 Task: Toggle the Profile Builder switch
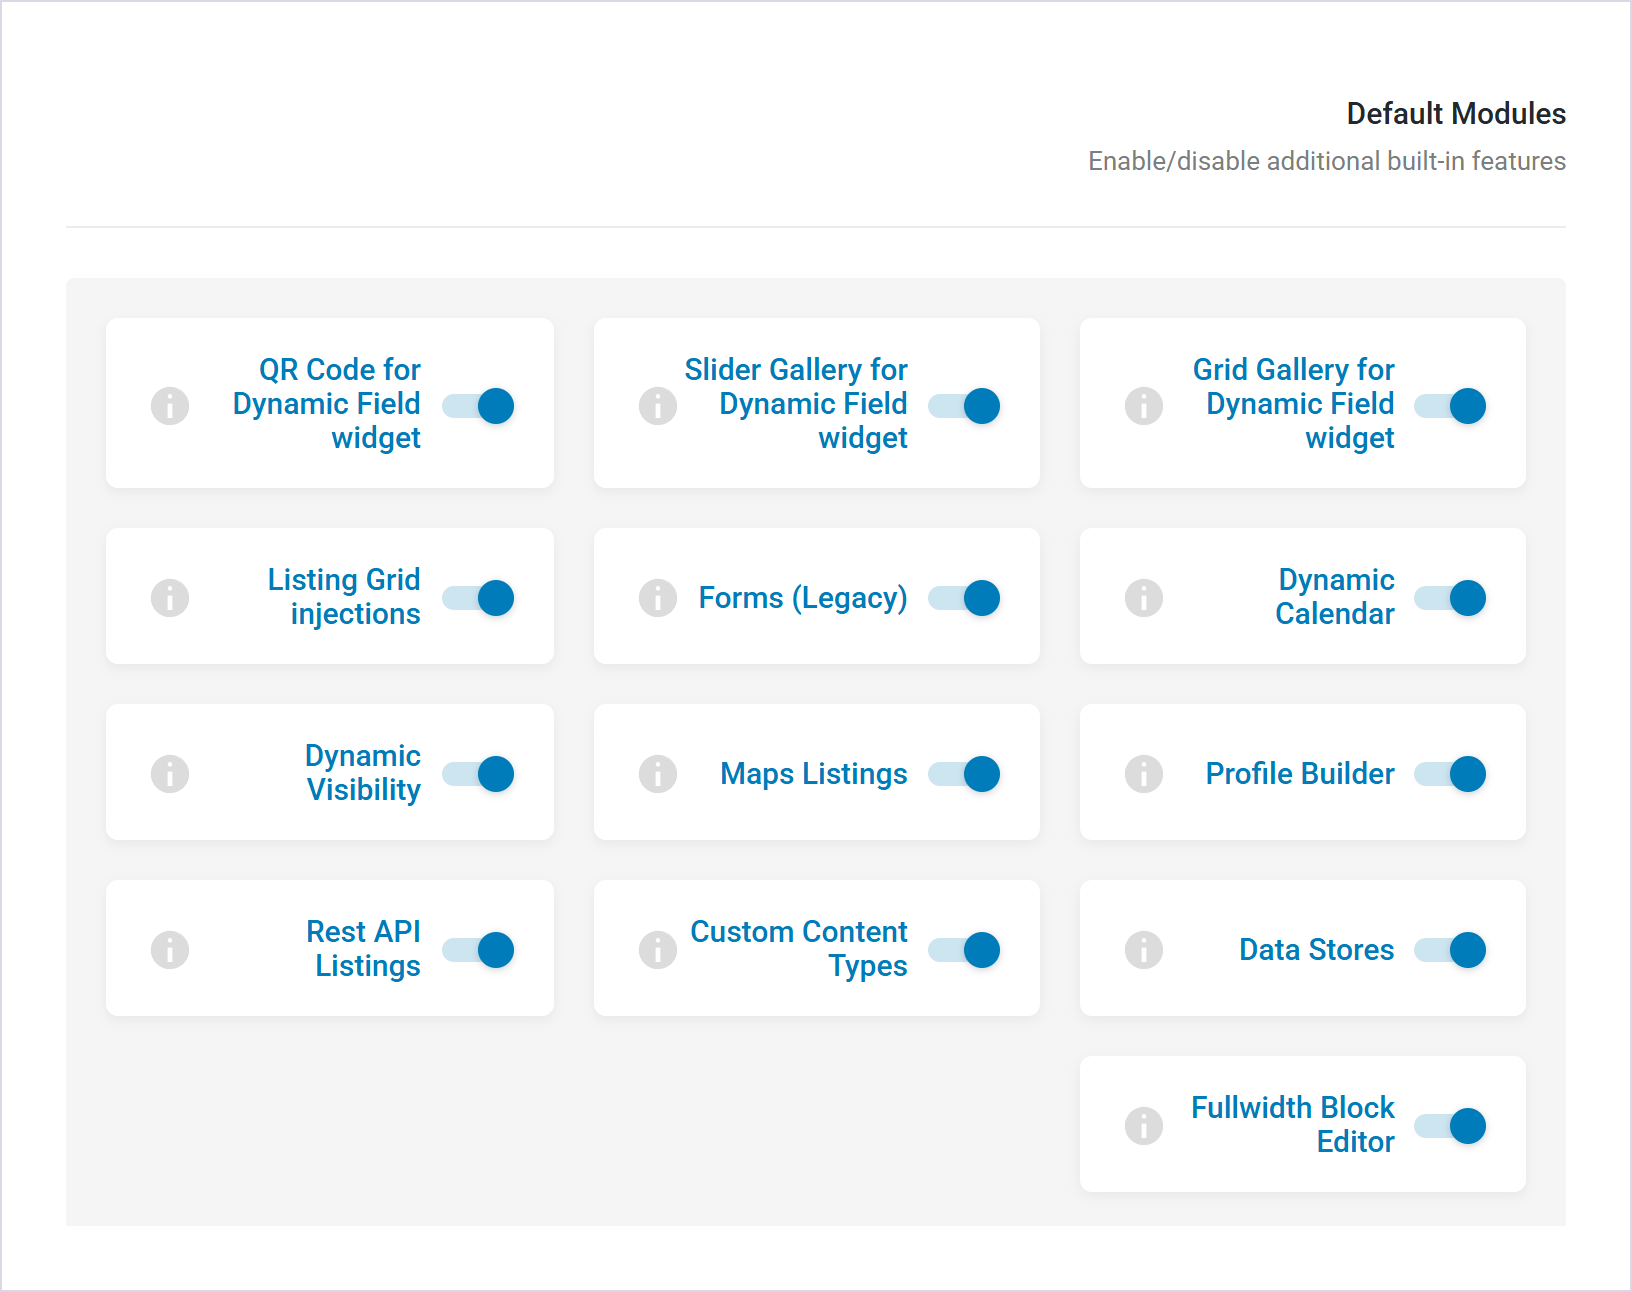tap(1450, 774)
